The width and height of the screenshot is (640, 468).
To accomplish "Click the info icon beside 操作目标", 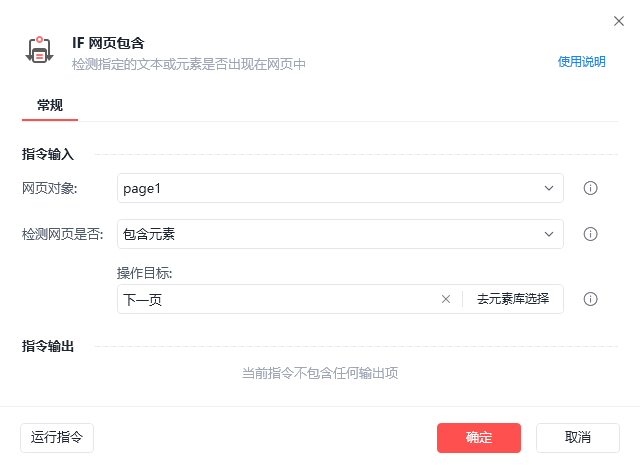I will pos(590,299).
